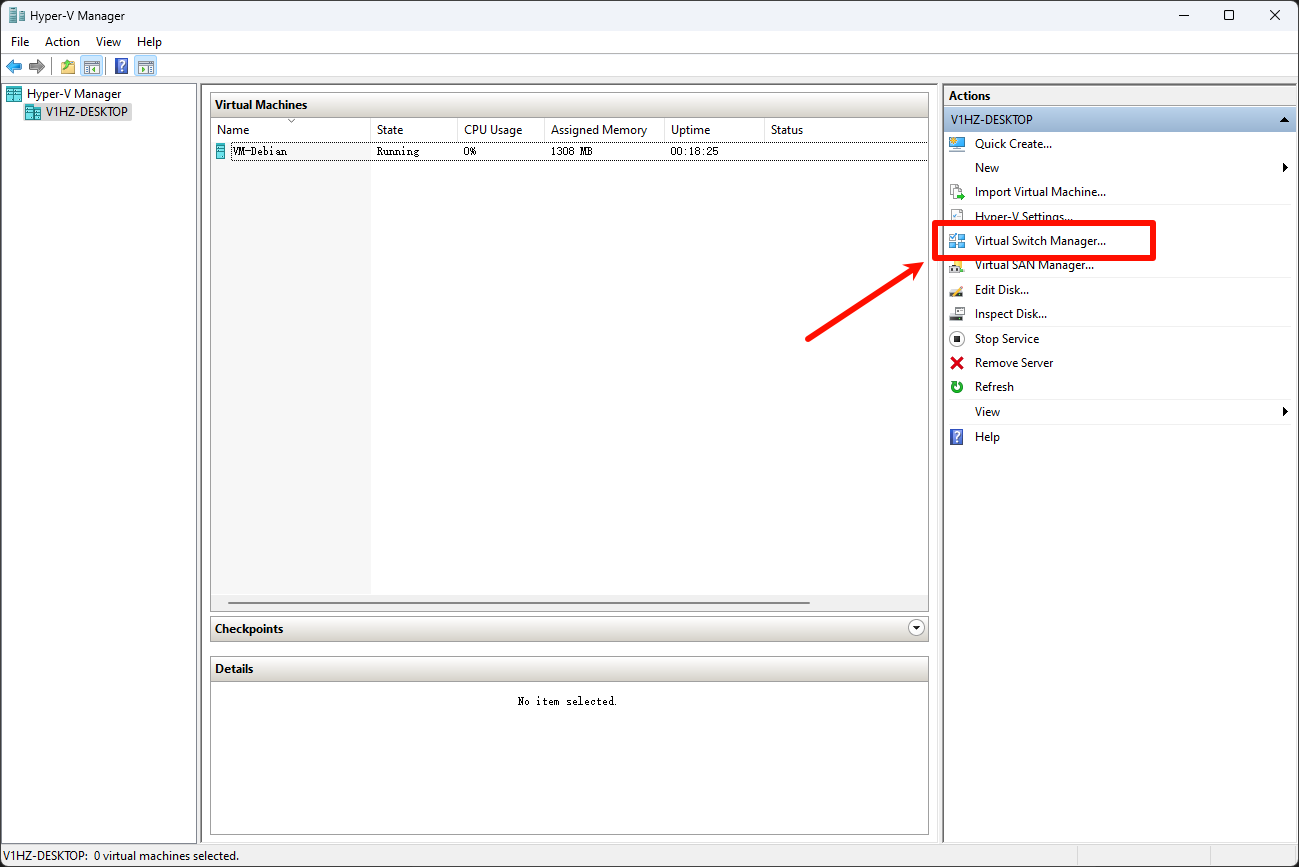Open the New submenu in Actions
Viewport: 1299px width, 867px height.
(987, 168)
